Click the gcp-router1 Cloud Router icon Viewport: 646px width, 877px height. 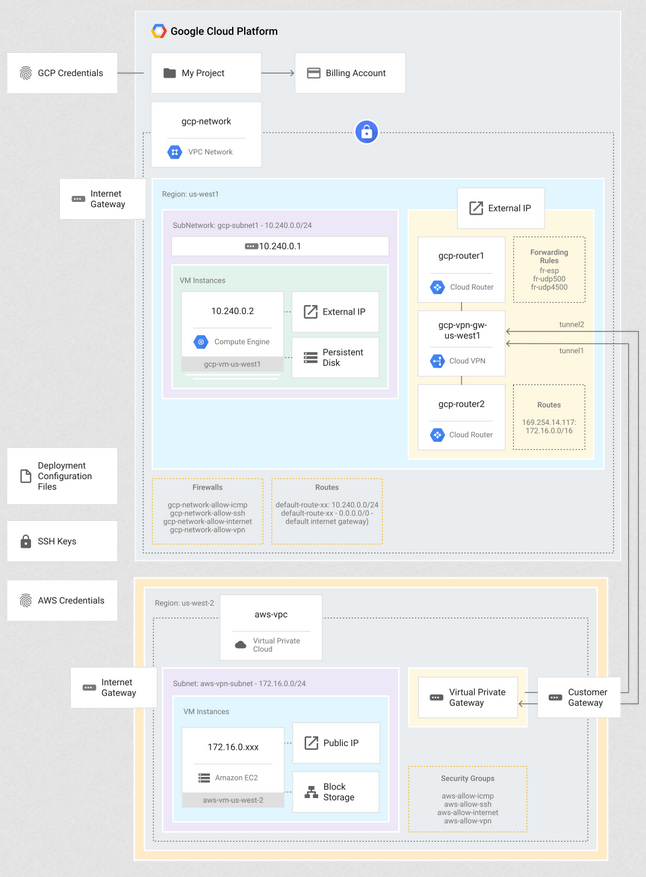coord(437,287)
